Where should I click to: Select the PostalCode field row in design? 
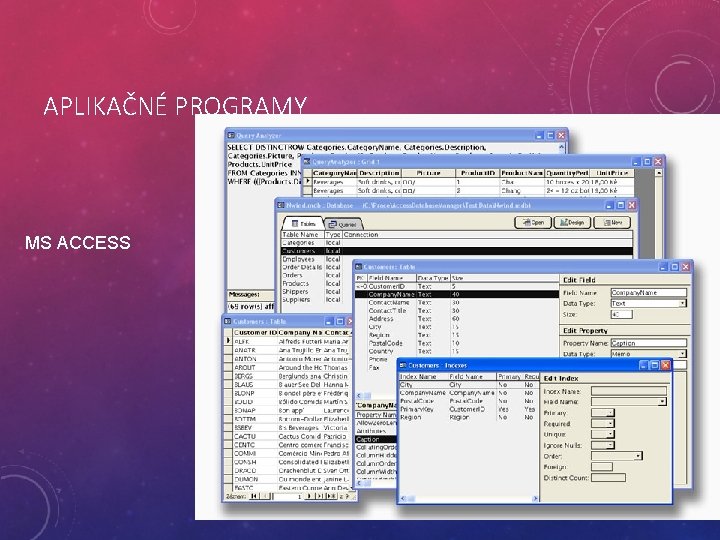457,343
